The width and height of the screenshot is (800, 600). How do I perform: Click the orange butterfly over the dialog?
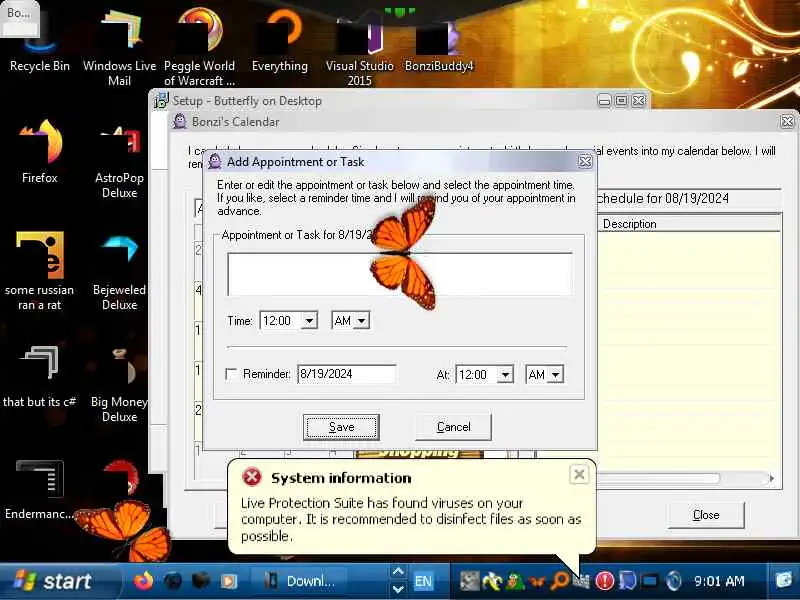tap(404, 254)
